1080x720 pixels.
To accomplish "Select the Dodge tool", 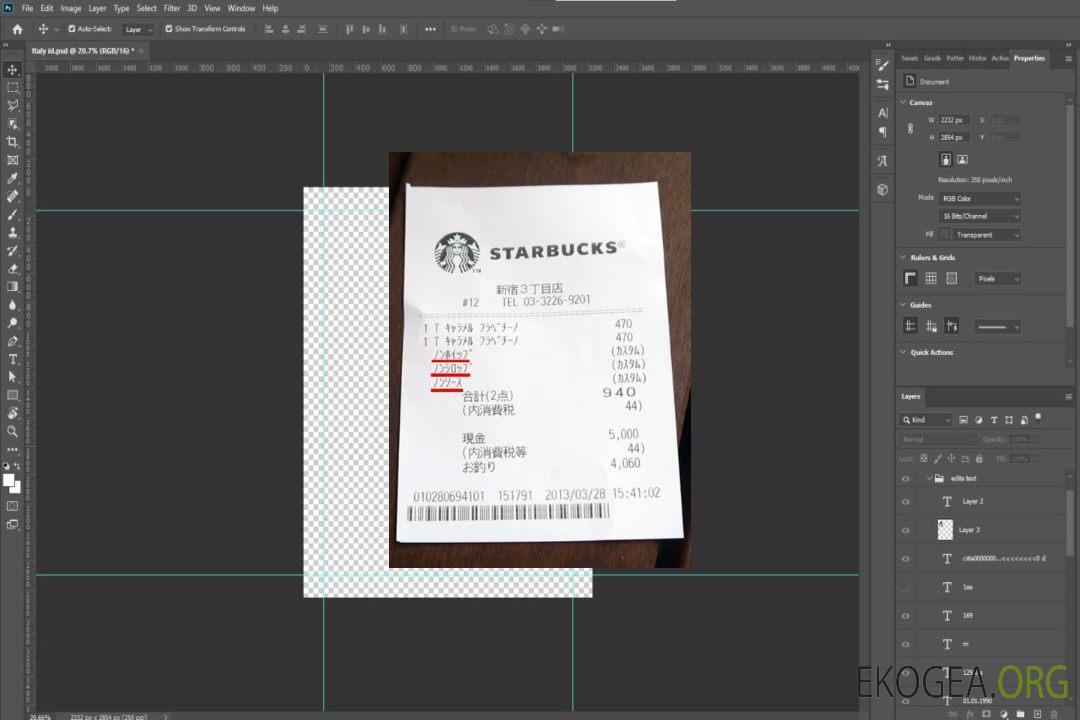I will click(12, 322).
